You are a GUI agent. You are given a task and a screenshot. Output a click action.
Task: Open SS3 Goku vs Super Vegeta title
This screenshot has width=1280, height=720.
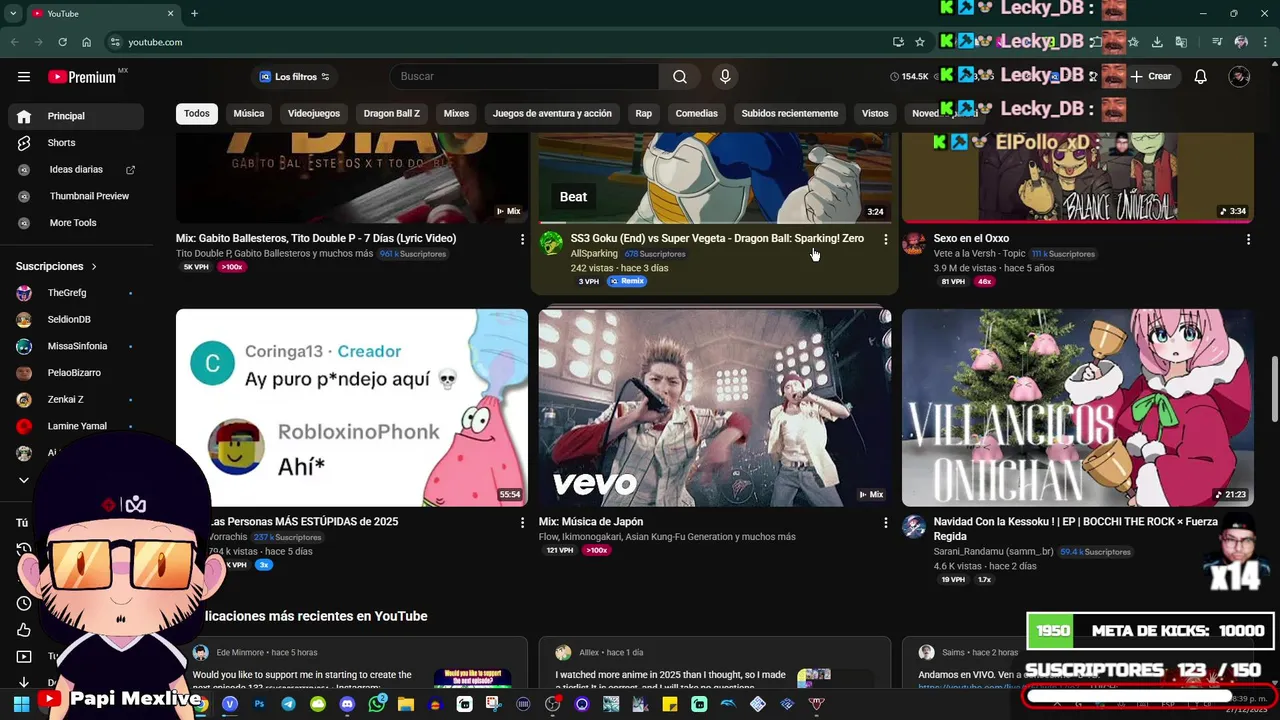pyautogui.click(x=717, y=239)
